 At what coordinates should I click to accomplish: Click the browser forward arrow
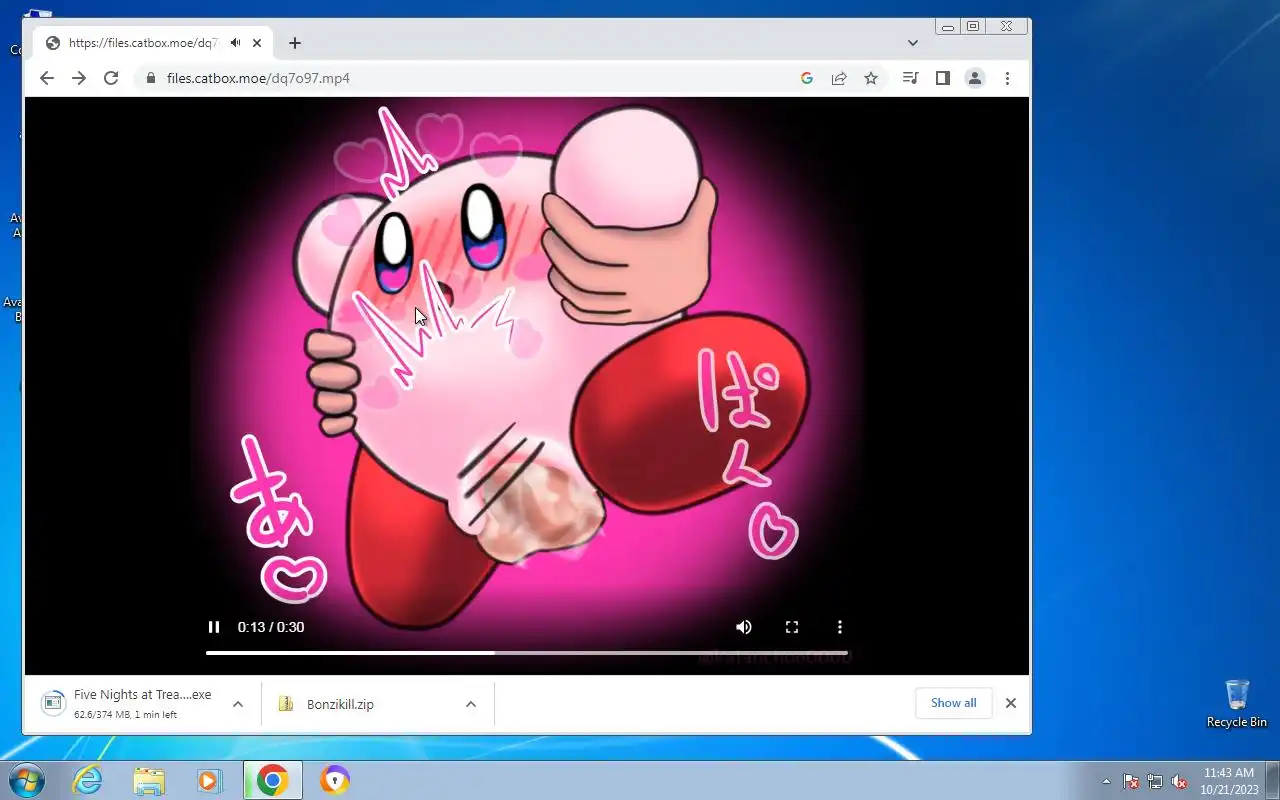pos(79,78)
